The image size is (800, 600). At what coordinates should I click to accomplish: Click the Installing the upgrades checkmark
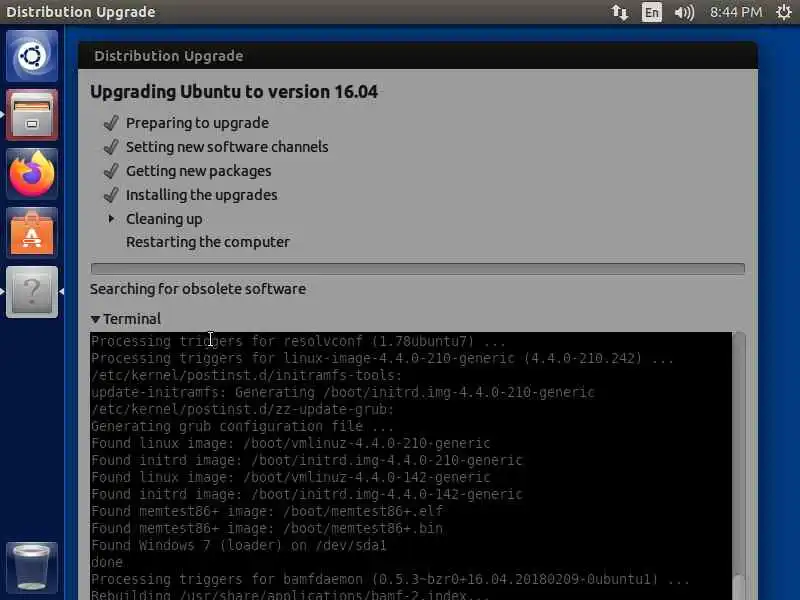(x=111, y=195)
